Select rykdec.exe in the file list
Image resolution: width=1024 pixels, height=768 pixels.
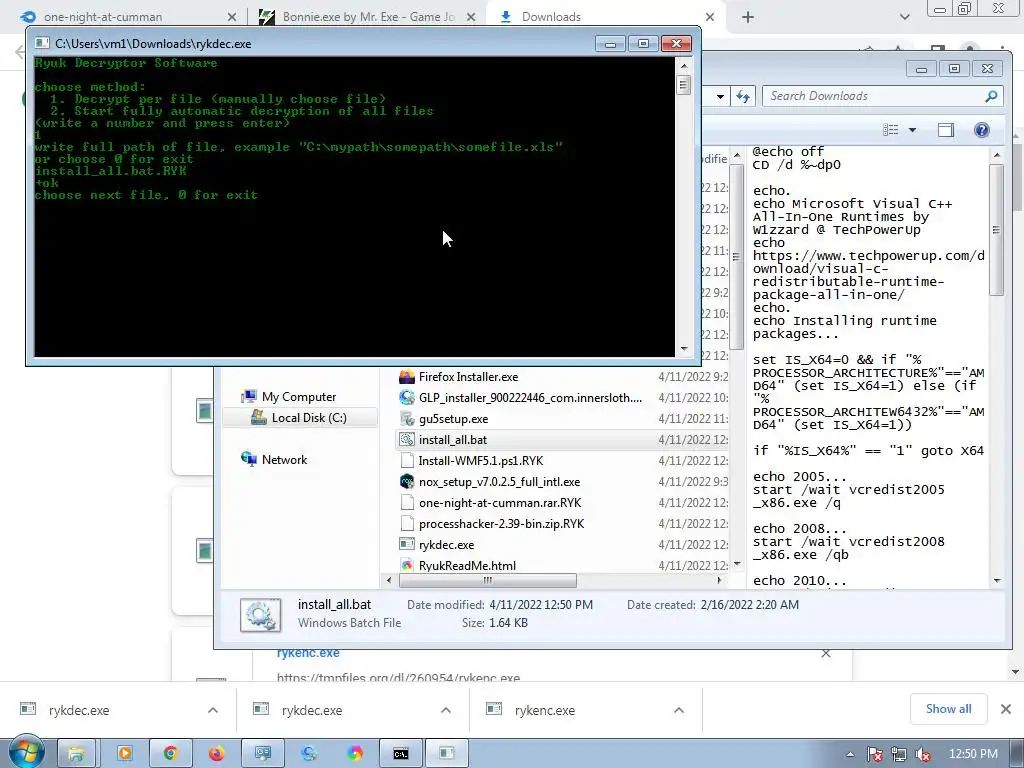[447, 544]
